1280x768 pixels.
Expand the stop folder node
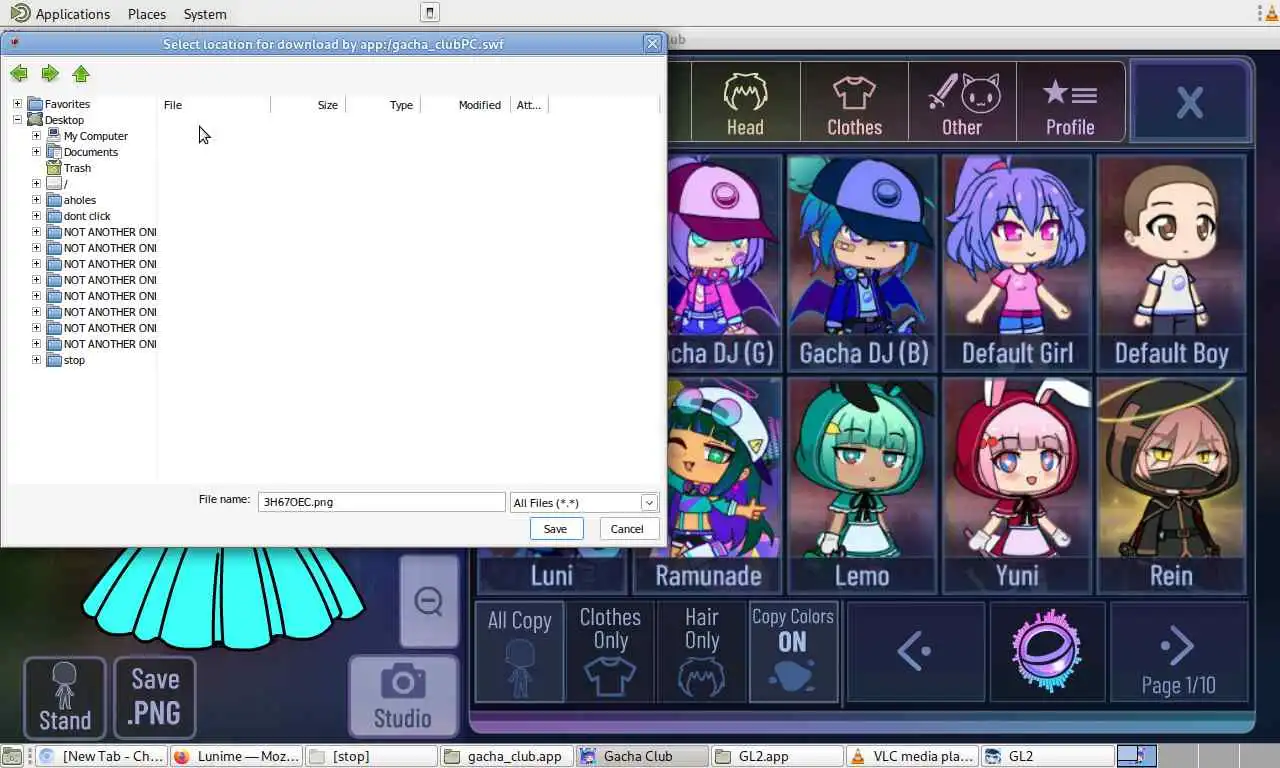pos(37,360)
